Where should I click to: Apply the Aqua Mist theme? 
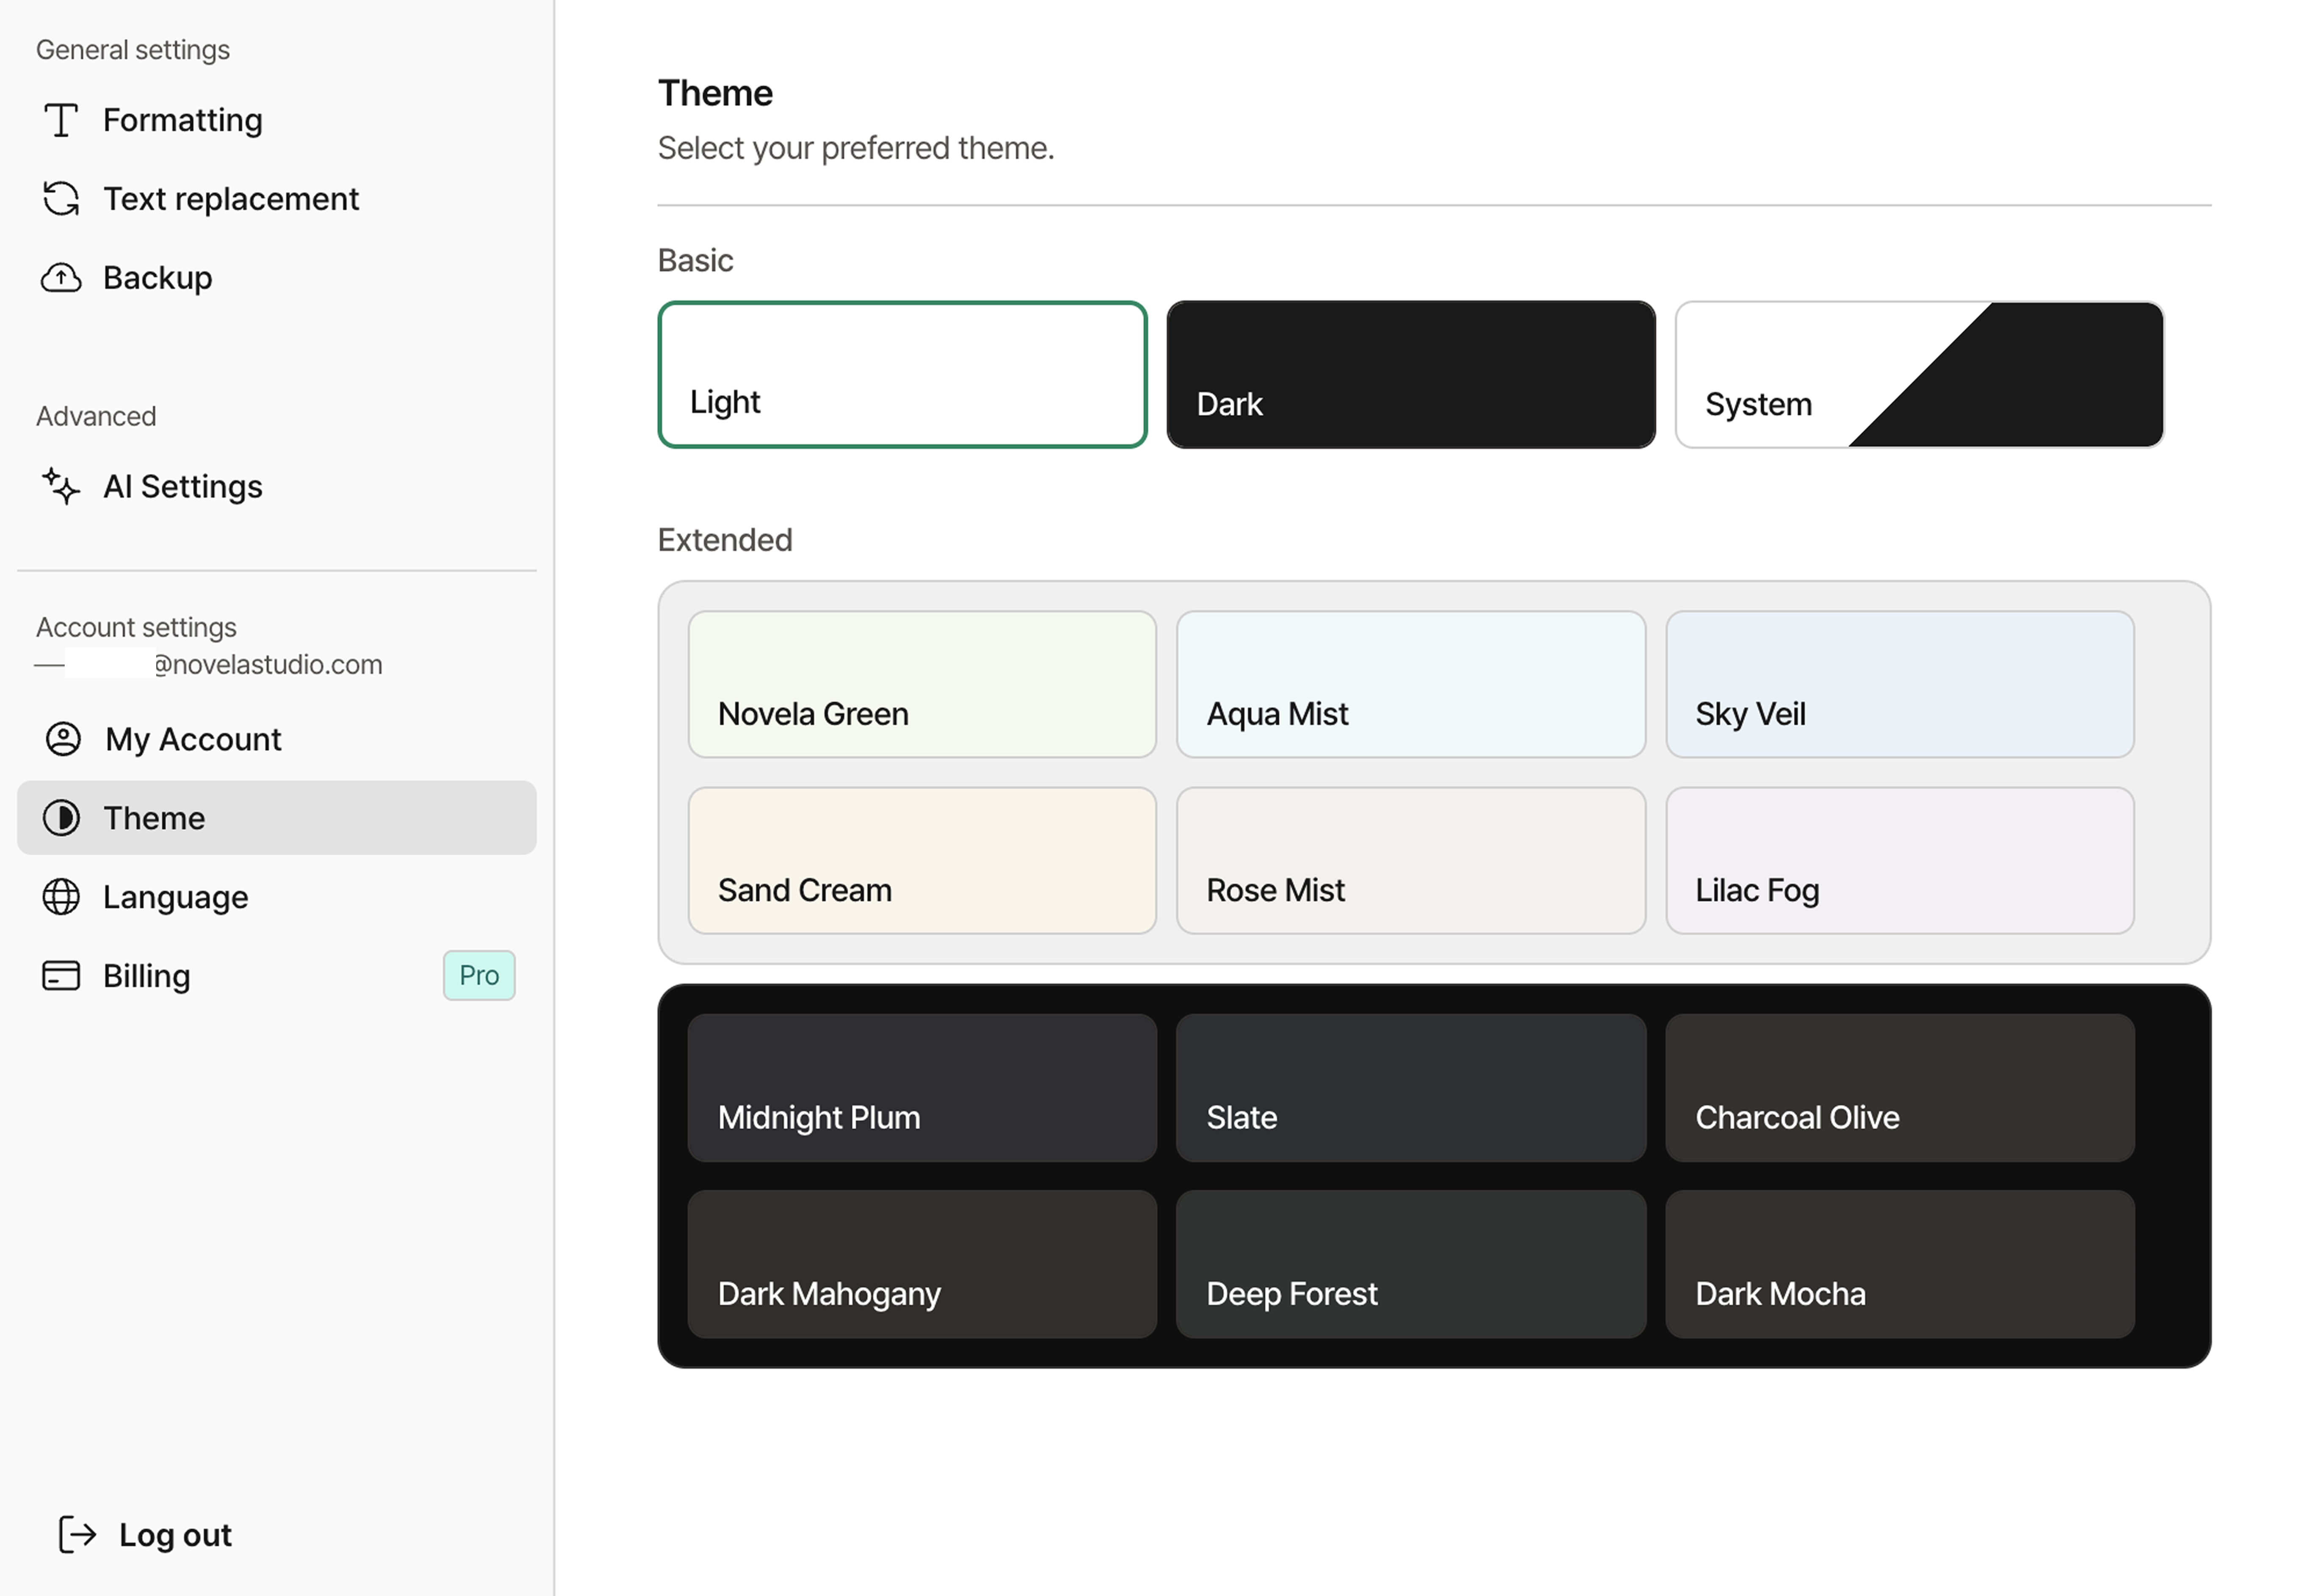pos(1411,684)
